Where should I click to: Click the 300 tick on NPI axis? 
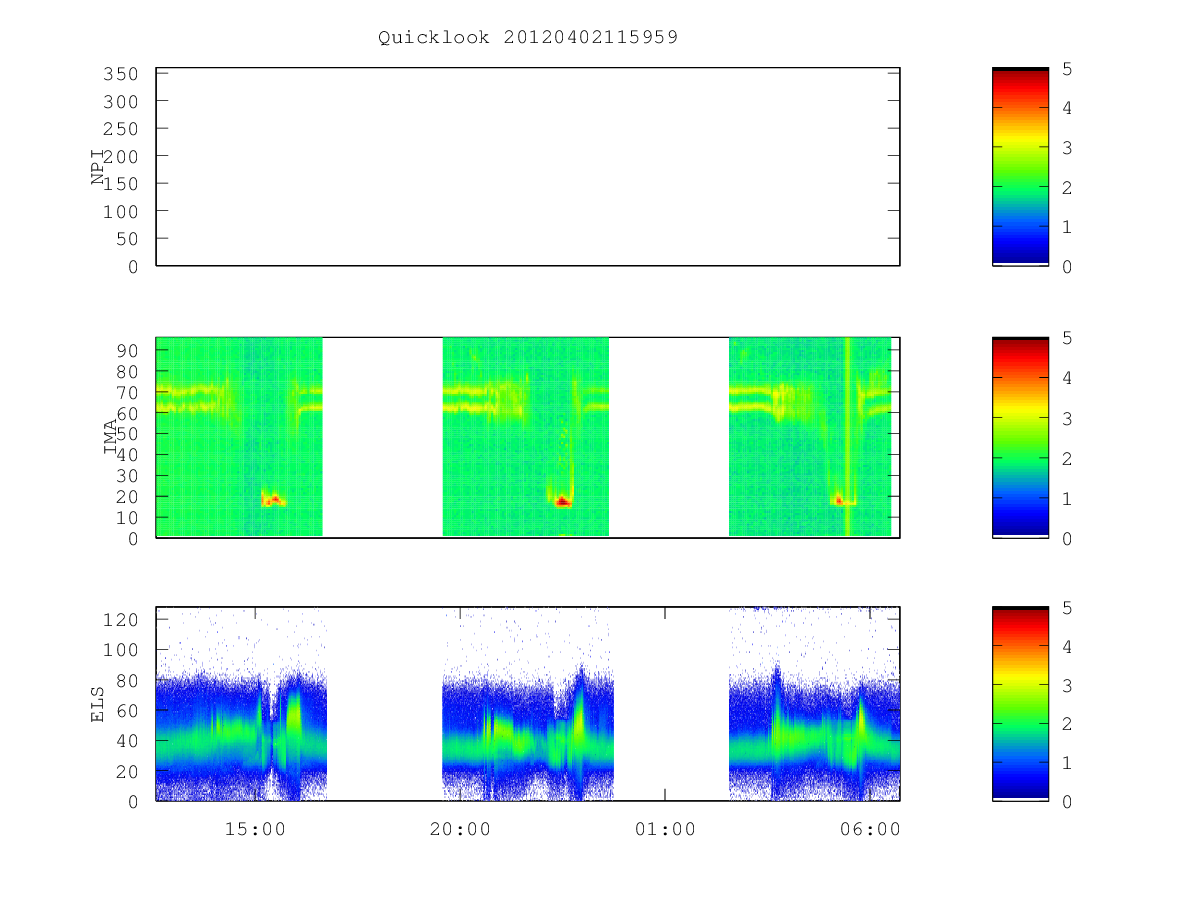pos(120,102)
